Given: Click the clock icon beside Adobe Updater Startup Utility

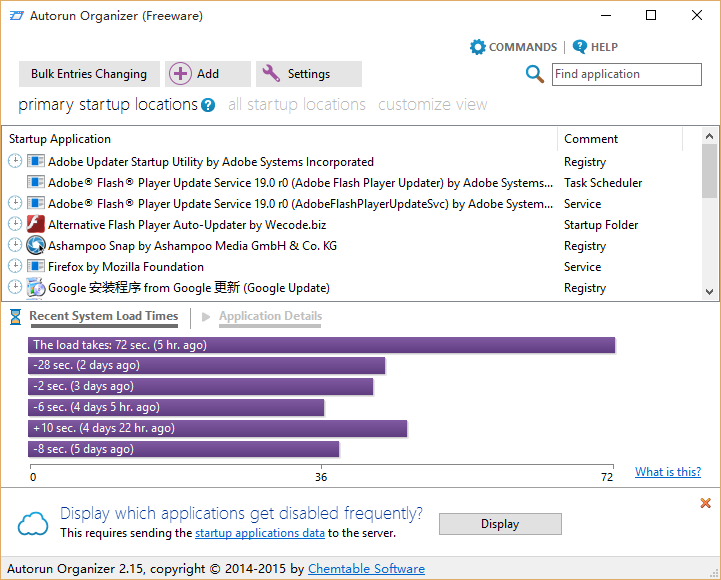Looking at the screenshot, I should pyautogui.click(x=15, y=162).
